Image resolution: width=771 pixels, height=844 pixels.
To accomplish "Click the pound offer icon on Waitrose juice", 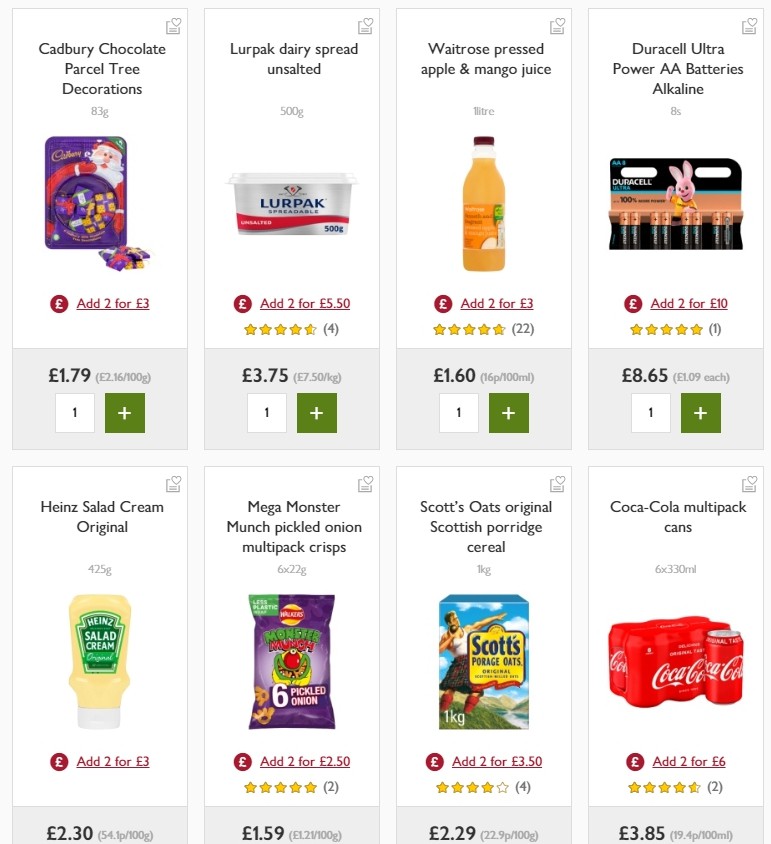I will pos(442,303).
